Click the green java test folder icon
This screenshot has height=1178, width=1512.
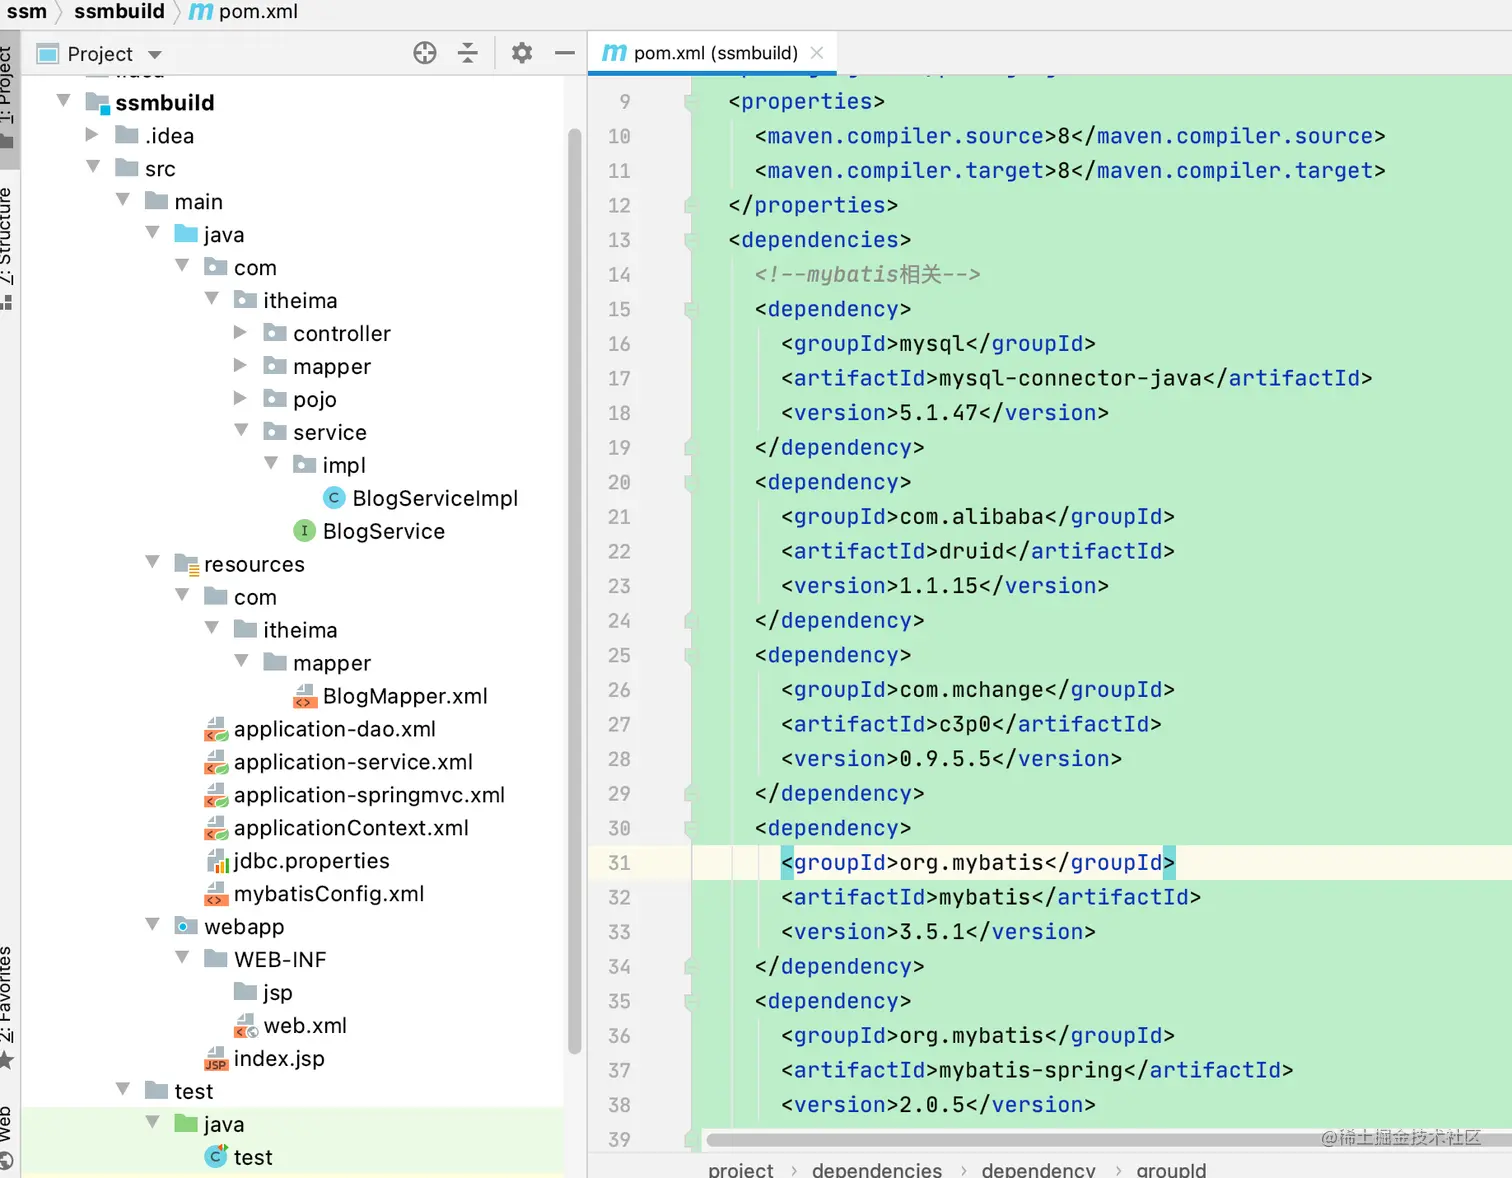coord(186,1124)
